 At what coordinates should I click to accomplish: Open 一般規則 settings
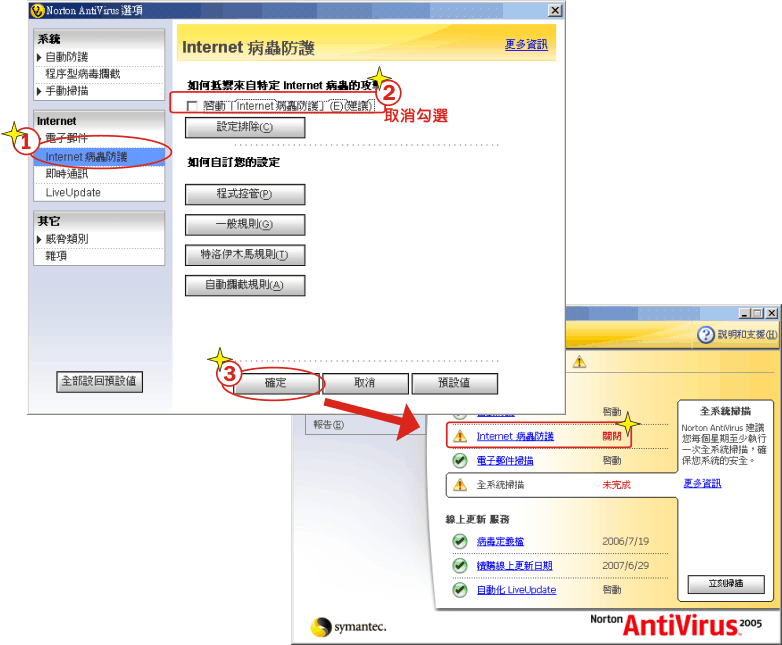[x=245, y=224]
